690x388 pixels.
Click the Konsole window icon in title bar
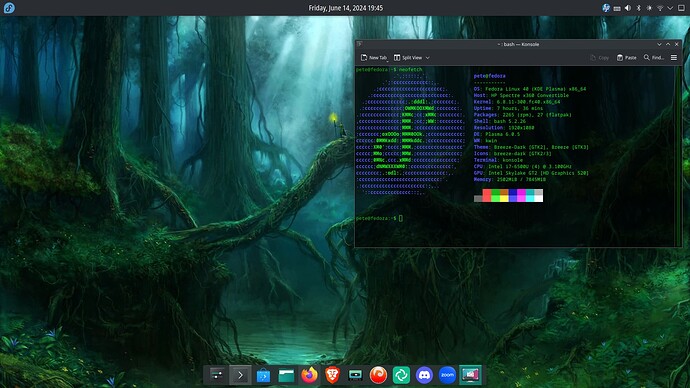point(360,44)
